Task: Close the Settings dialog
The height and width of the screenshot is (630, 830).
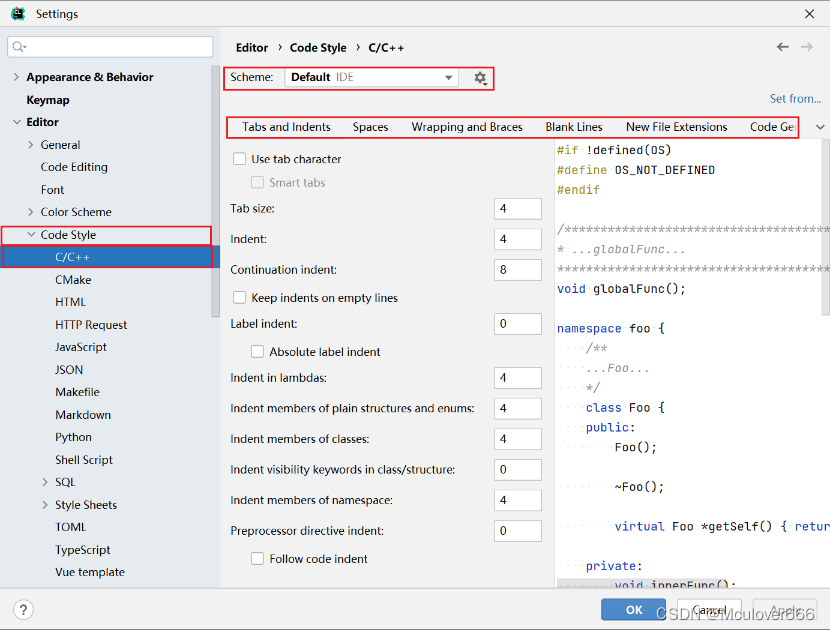Action: click(x=809, y=14)
